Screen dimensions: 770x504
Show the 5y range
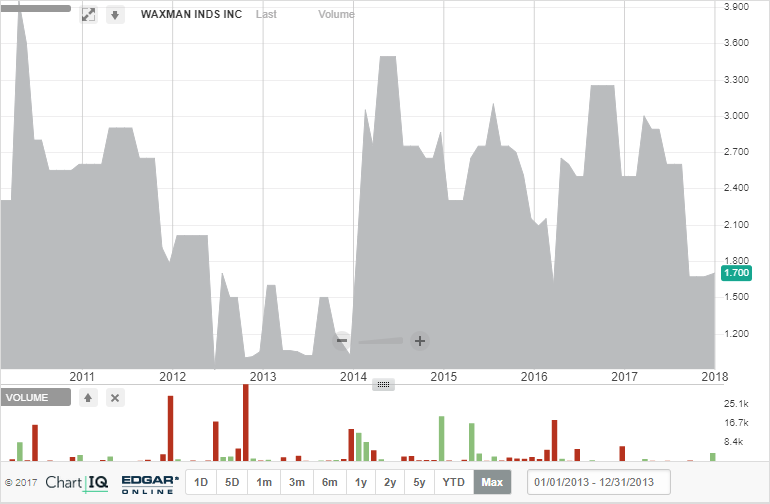point(419,482)
